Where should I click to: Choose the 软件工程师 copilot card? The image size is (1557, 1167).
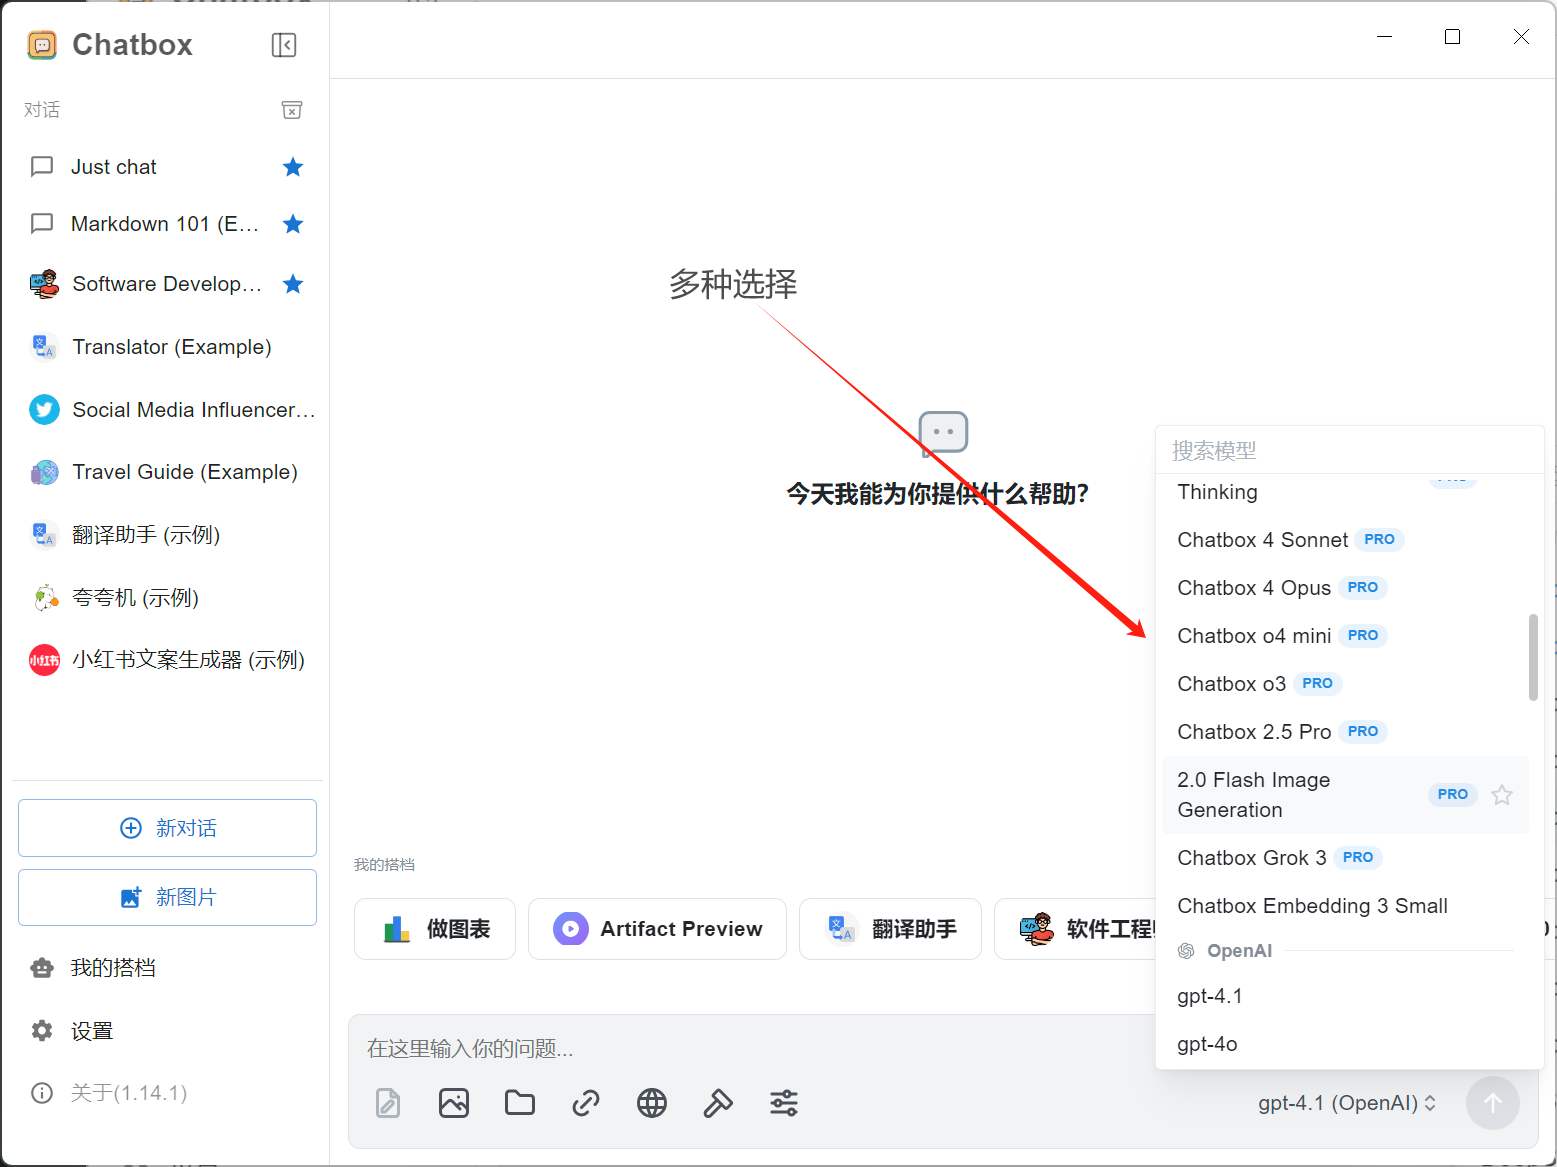pyautogui.click(x=1075, y=929)
